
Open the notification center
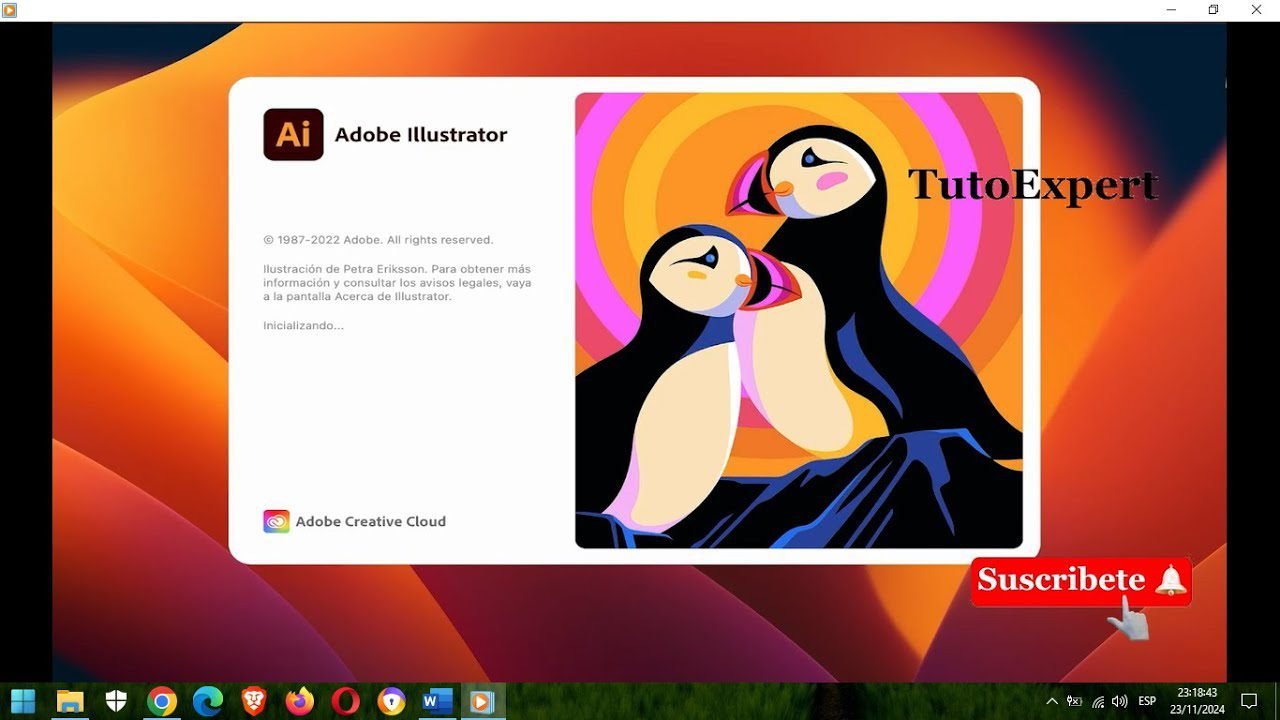(x=1250, y=701)
